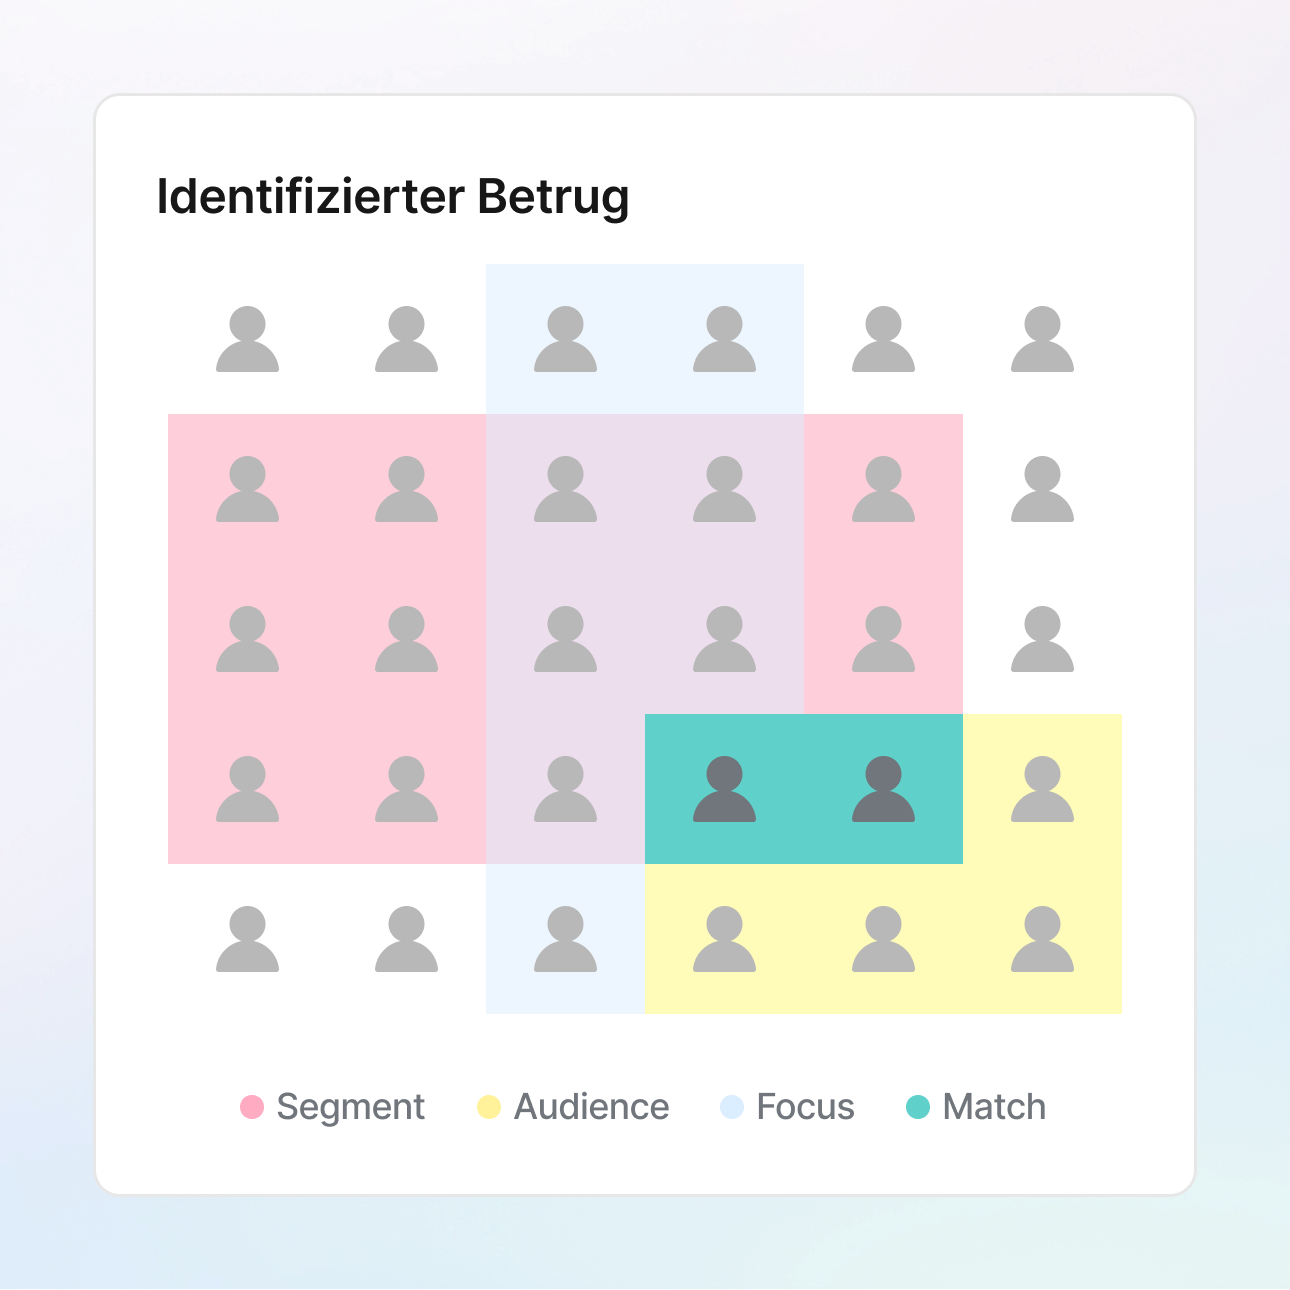Select the "Segment" legend label

pyautogui.click(x=350, y=1107)
